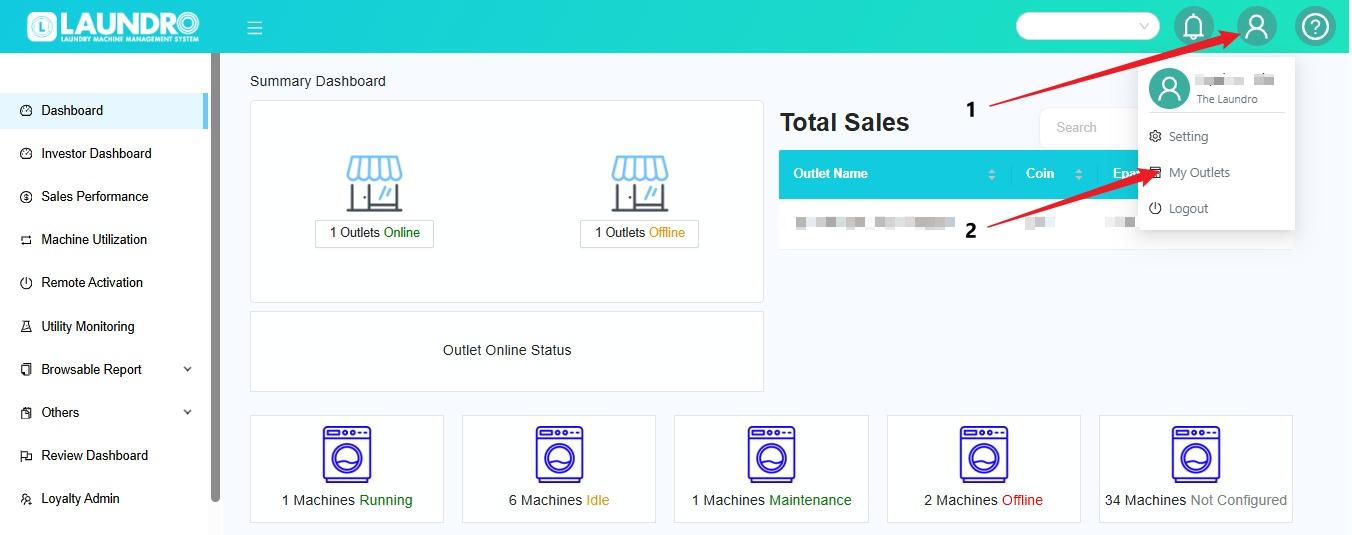
Task: Click the offline outlets shop icon
Action: (639, 183)
